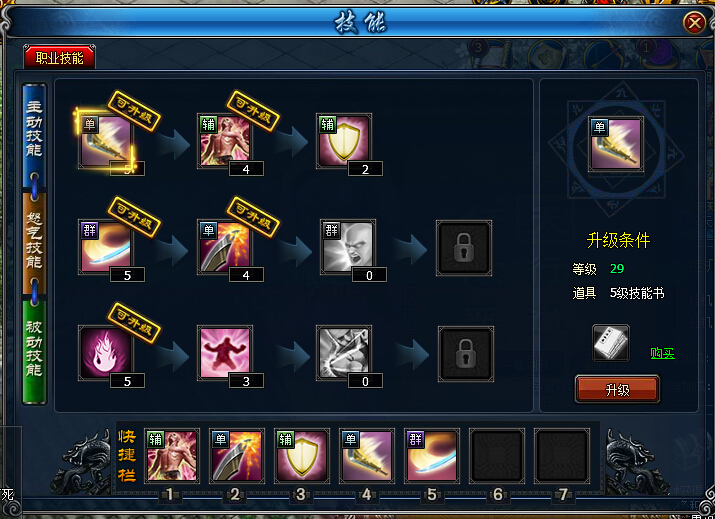Click the red power-up figure skill icon

pyautogui.click(x=224, y=353)
